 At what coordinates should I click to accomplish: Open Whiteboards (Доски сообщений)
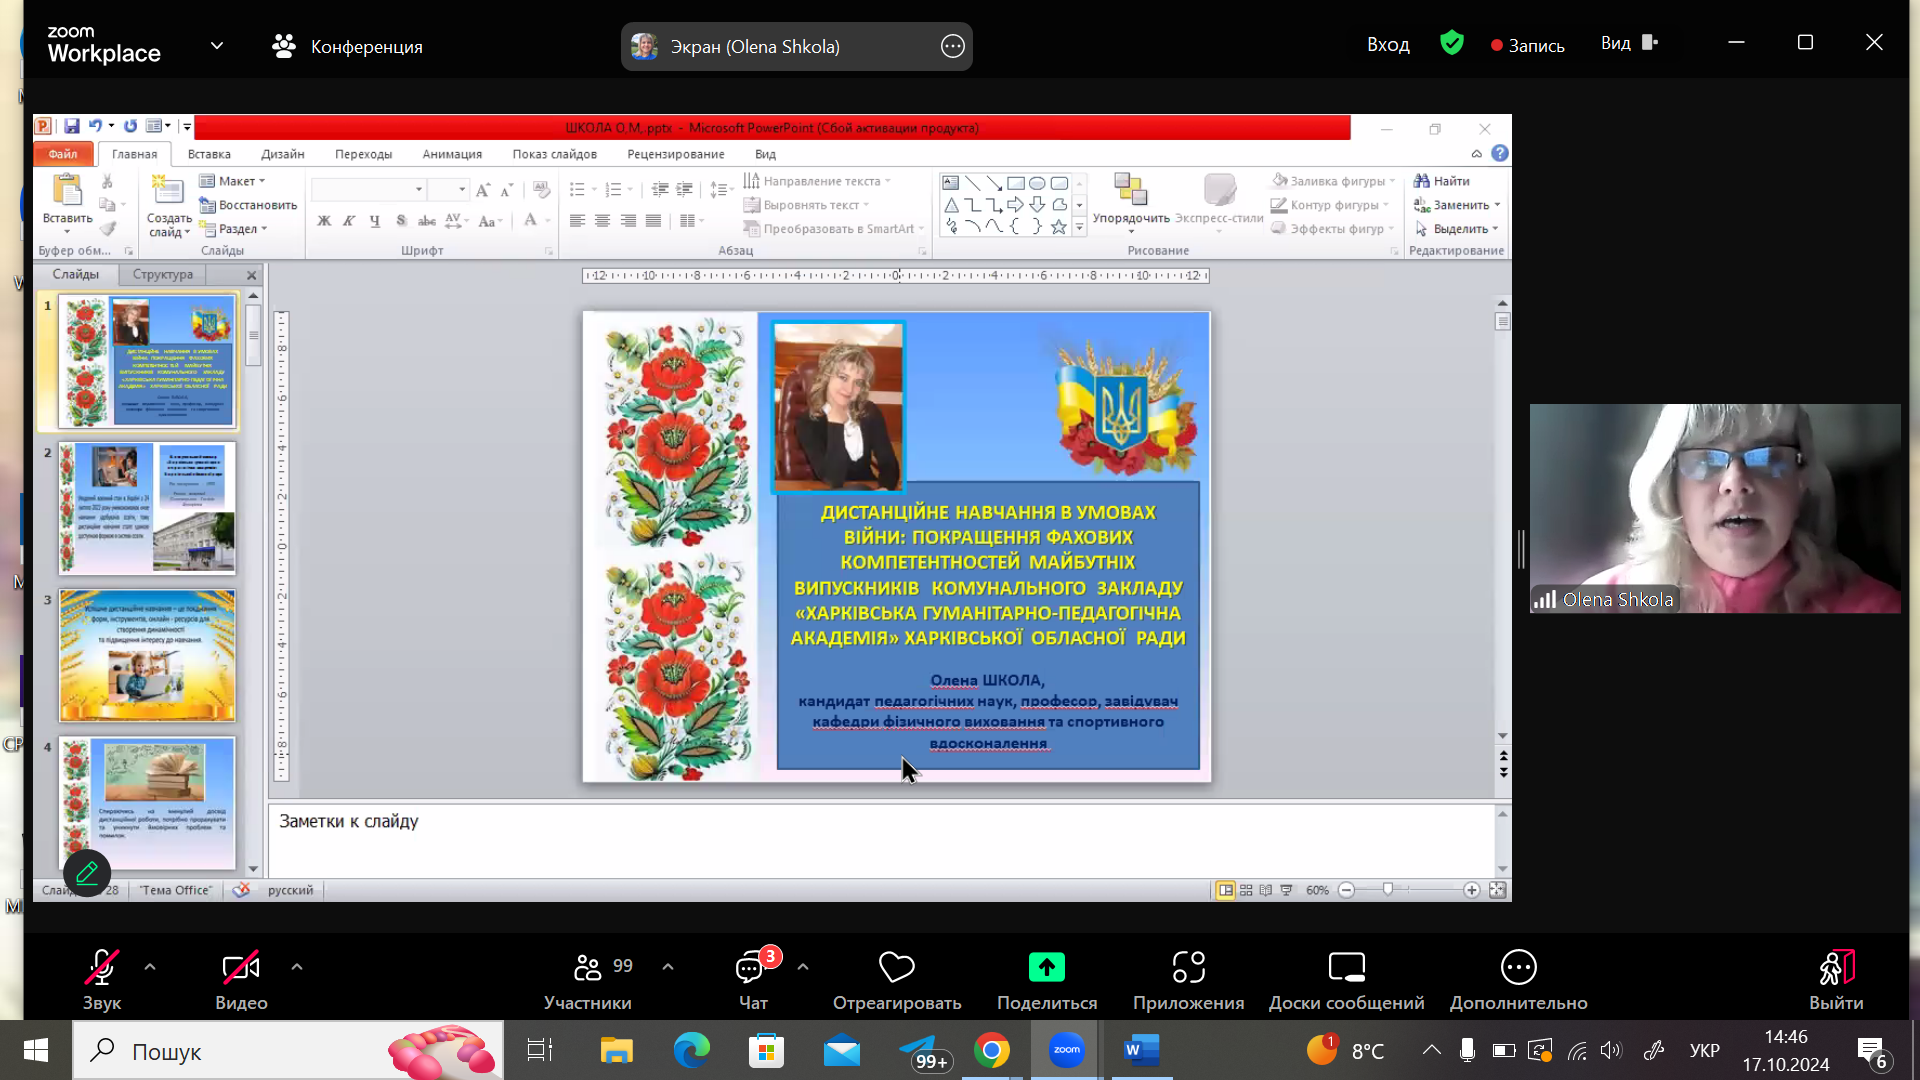pos(1346,968)
